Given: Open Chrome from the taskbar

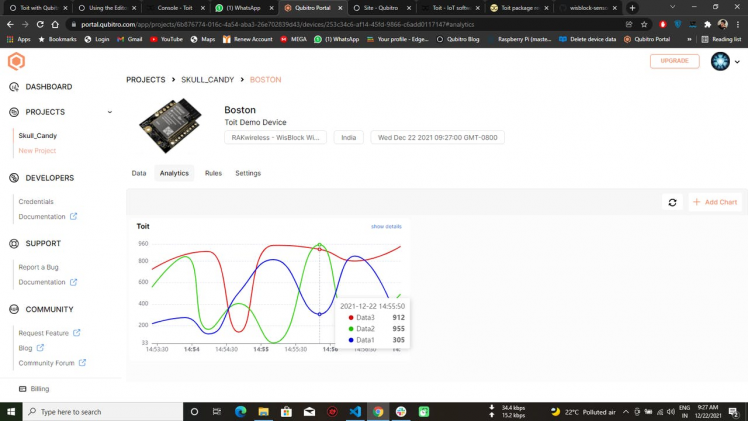Looking at the screenshot, I should [378, 411].
